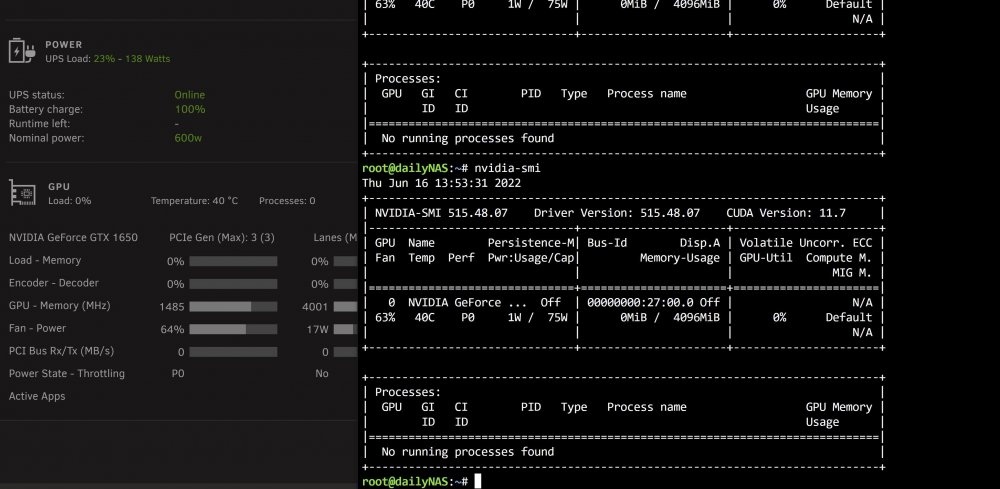1000x489 pixels.
Task: Click the 'Active Apps' label
Action: click(x=37, y=397)
